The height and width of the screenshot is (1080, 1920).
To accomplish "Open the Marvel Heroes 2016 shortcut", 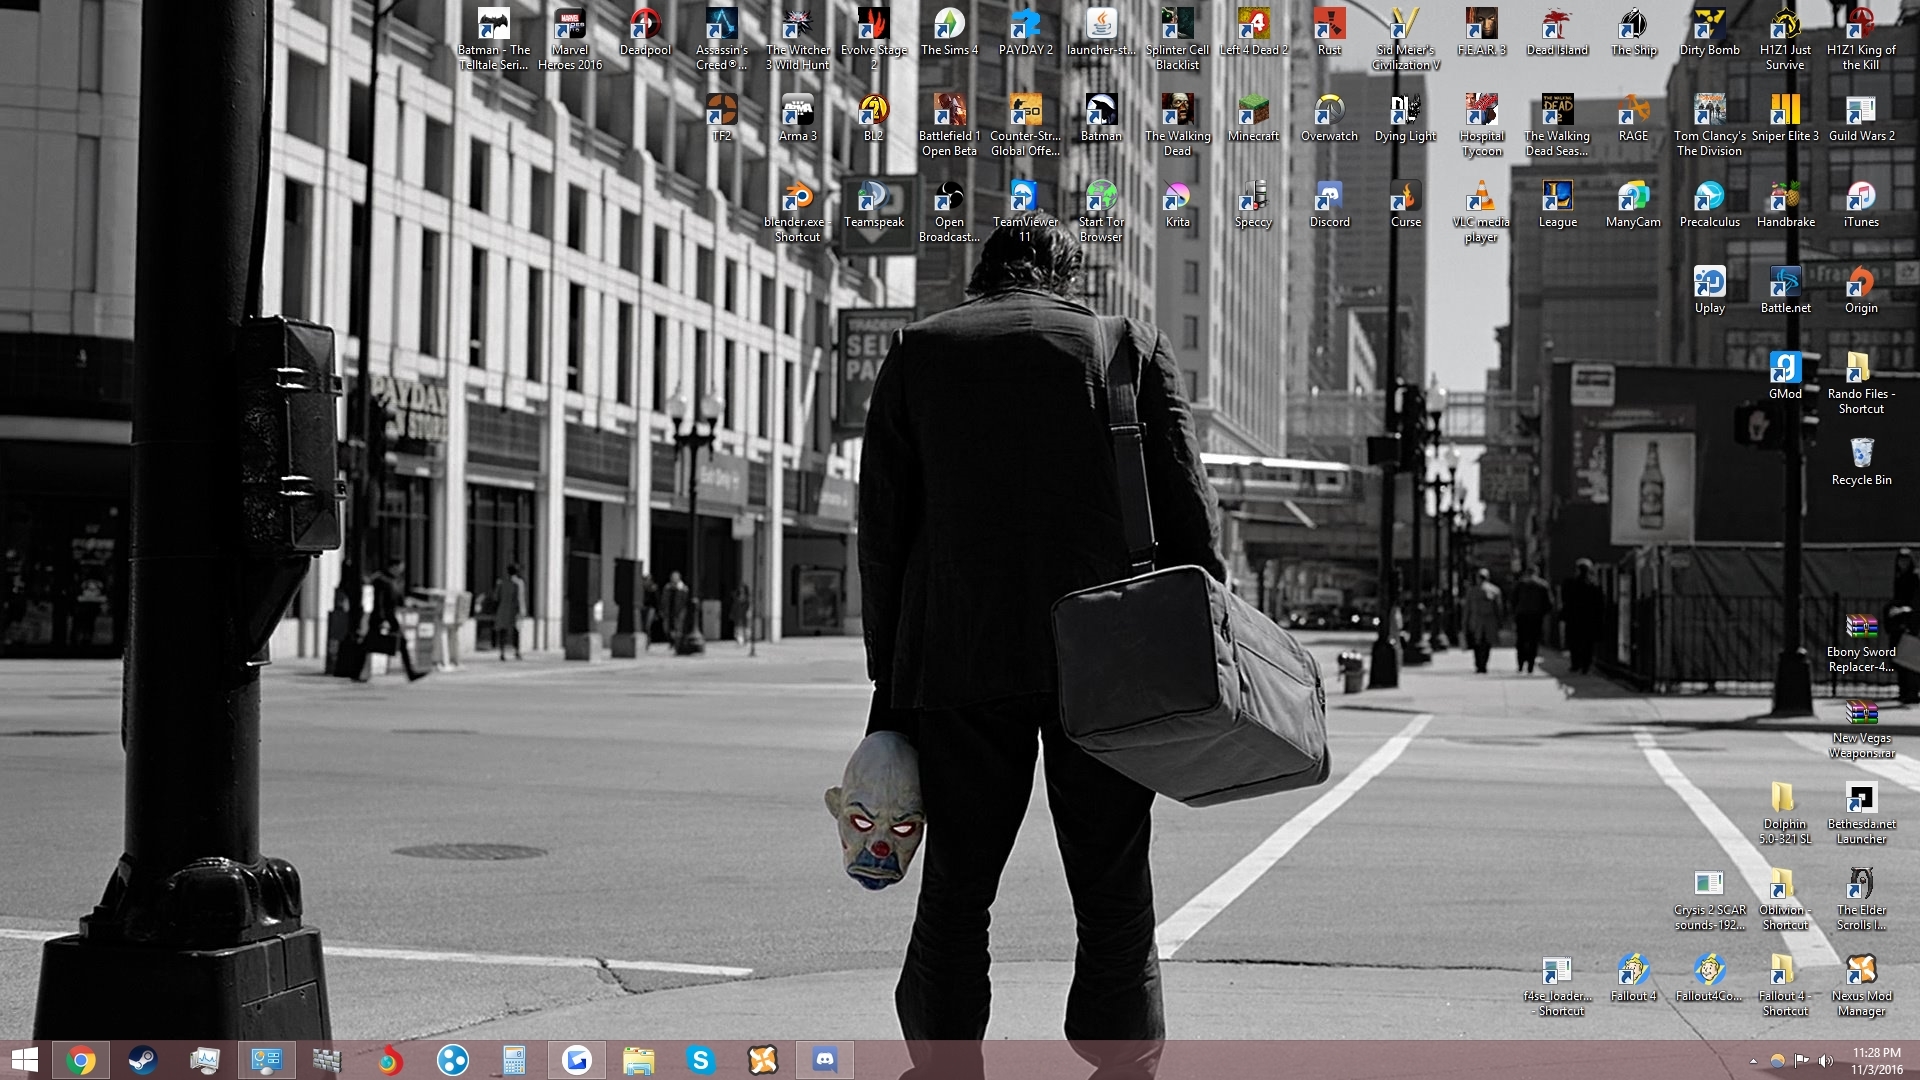I will [x=570, y=40].
